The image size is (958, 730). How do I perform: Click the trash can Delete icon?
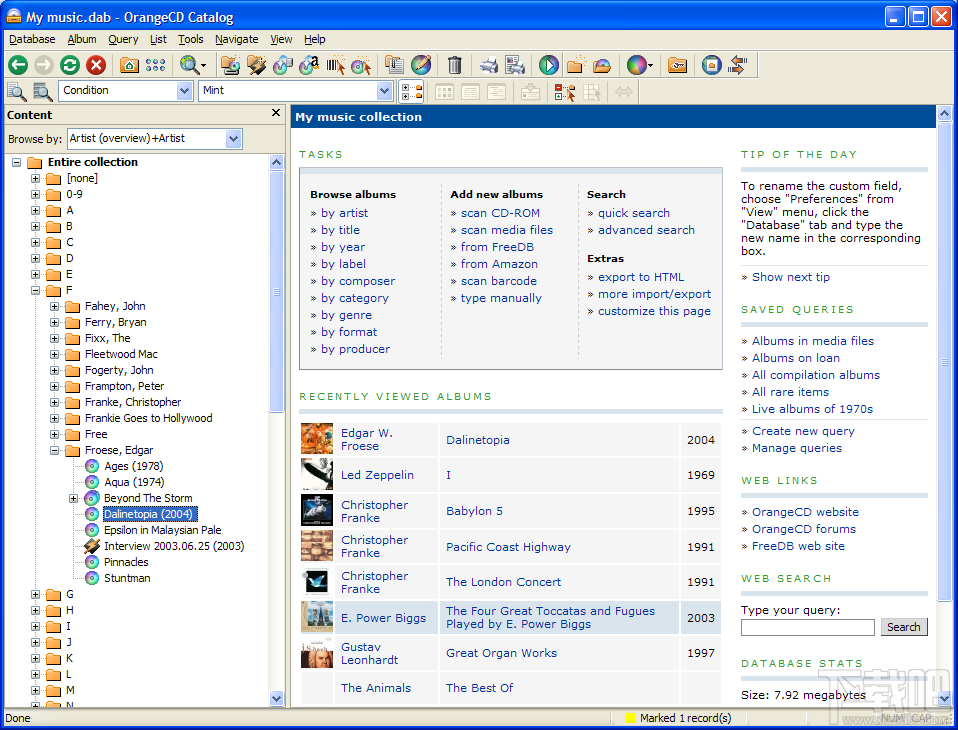(x=455, y=65)
